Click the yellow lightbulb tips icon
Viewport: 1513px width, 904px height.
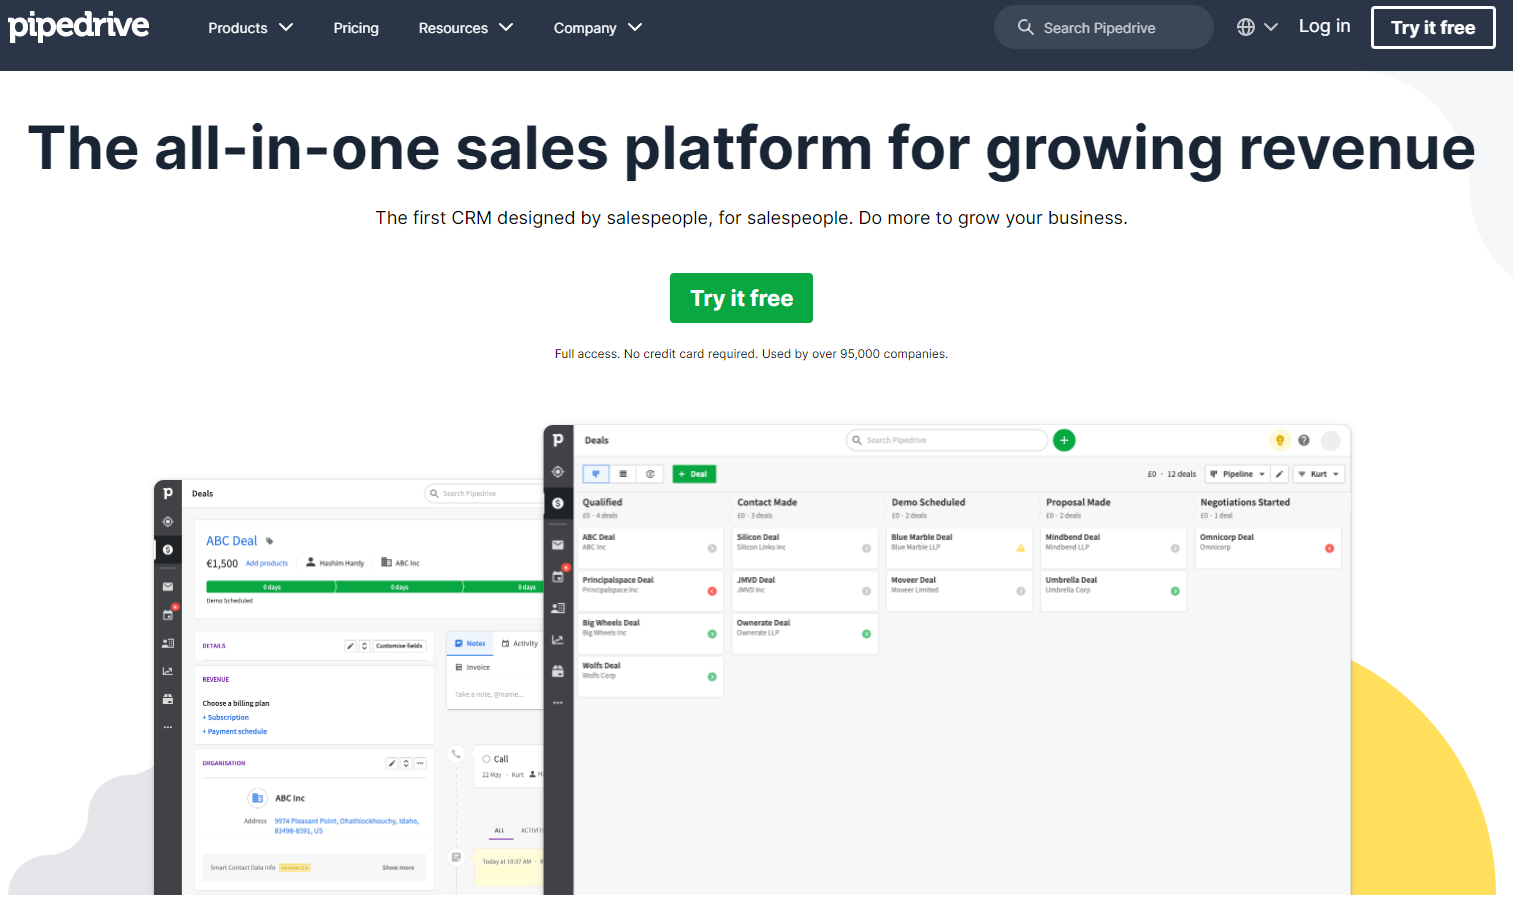pyautogui.click(x=1279, y=440)
